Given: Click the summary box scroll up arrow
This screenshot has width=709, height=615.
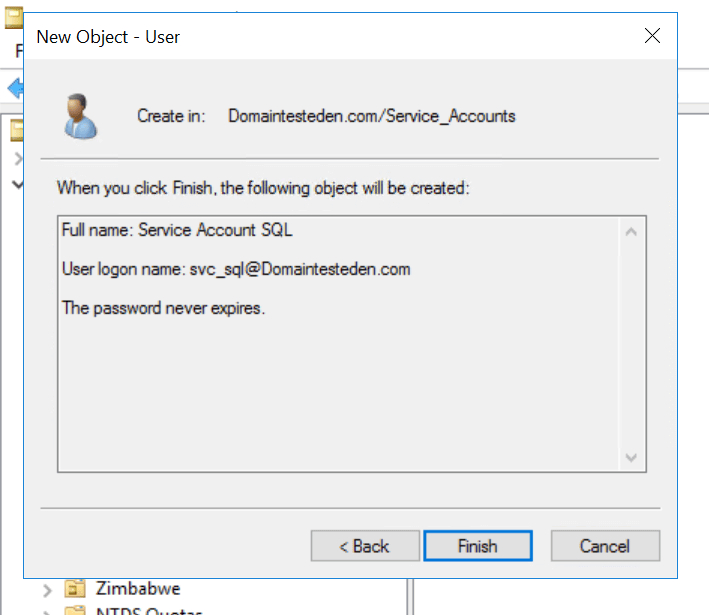Looking at the screenshot, I should pyautogui.click(x=631, y=232).
